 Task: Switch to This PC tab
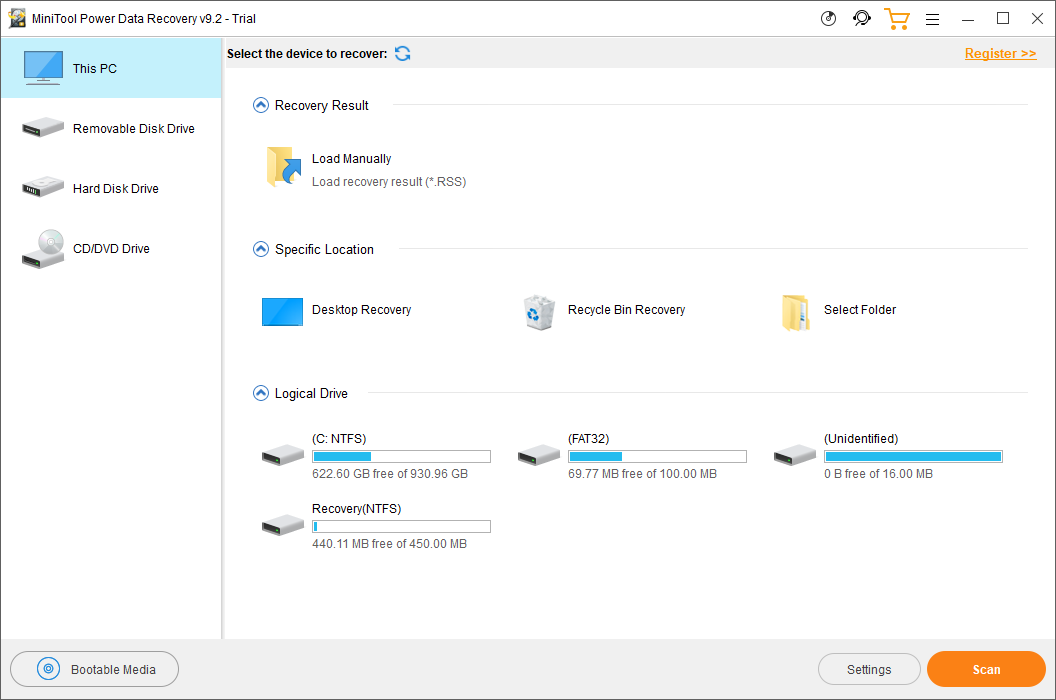point(111,68)
